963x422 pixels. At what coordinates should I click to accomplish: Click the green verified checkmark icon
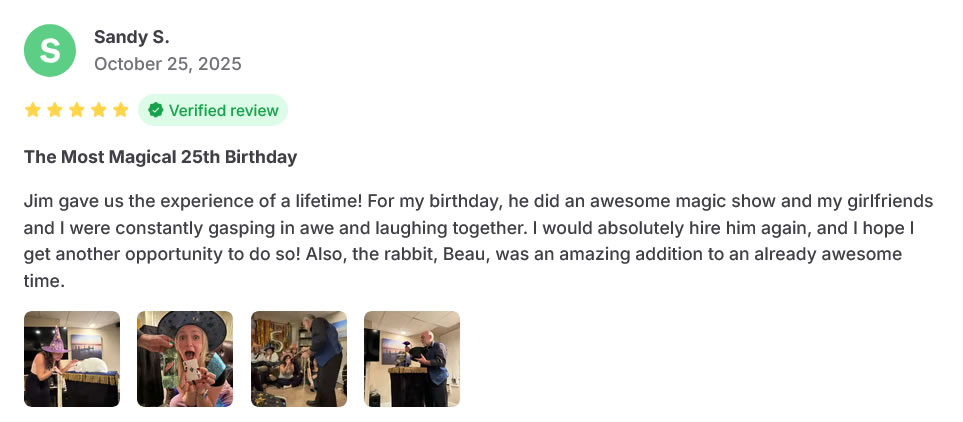[156, 110]
